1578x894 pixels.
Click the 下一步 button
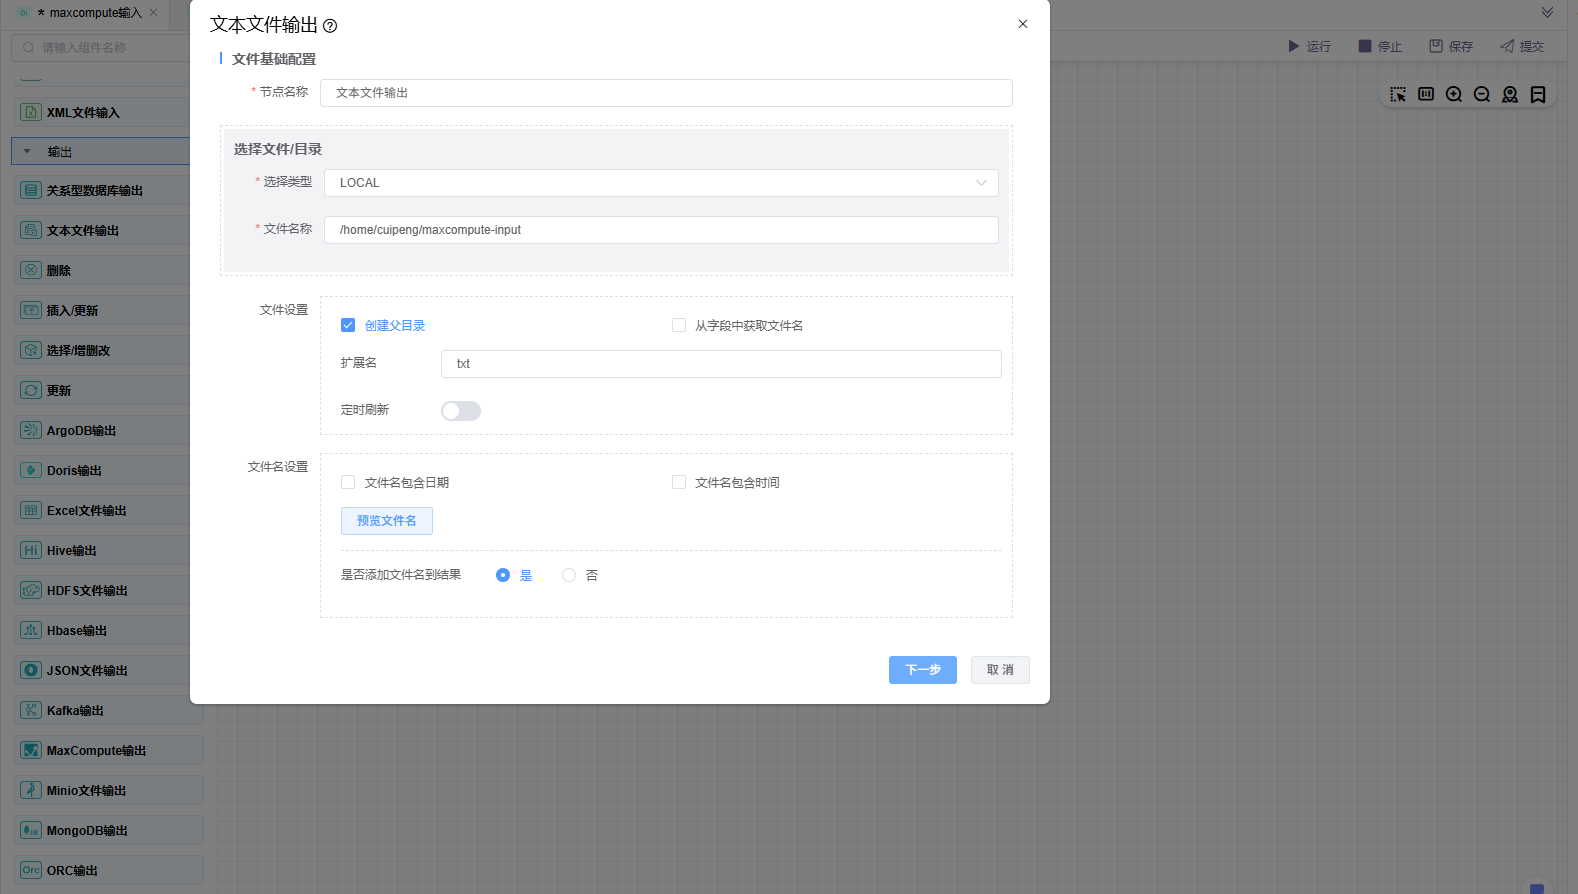tap(922, 670)
